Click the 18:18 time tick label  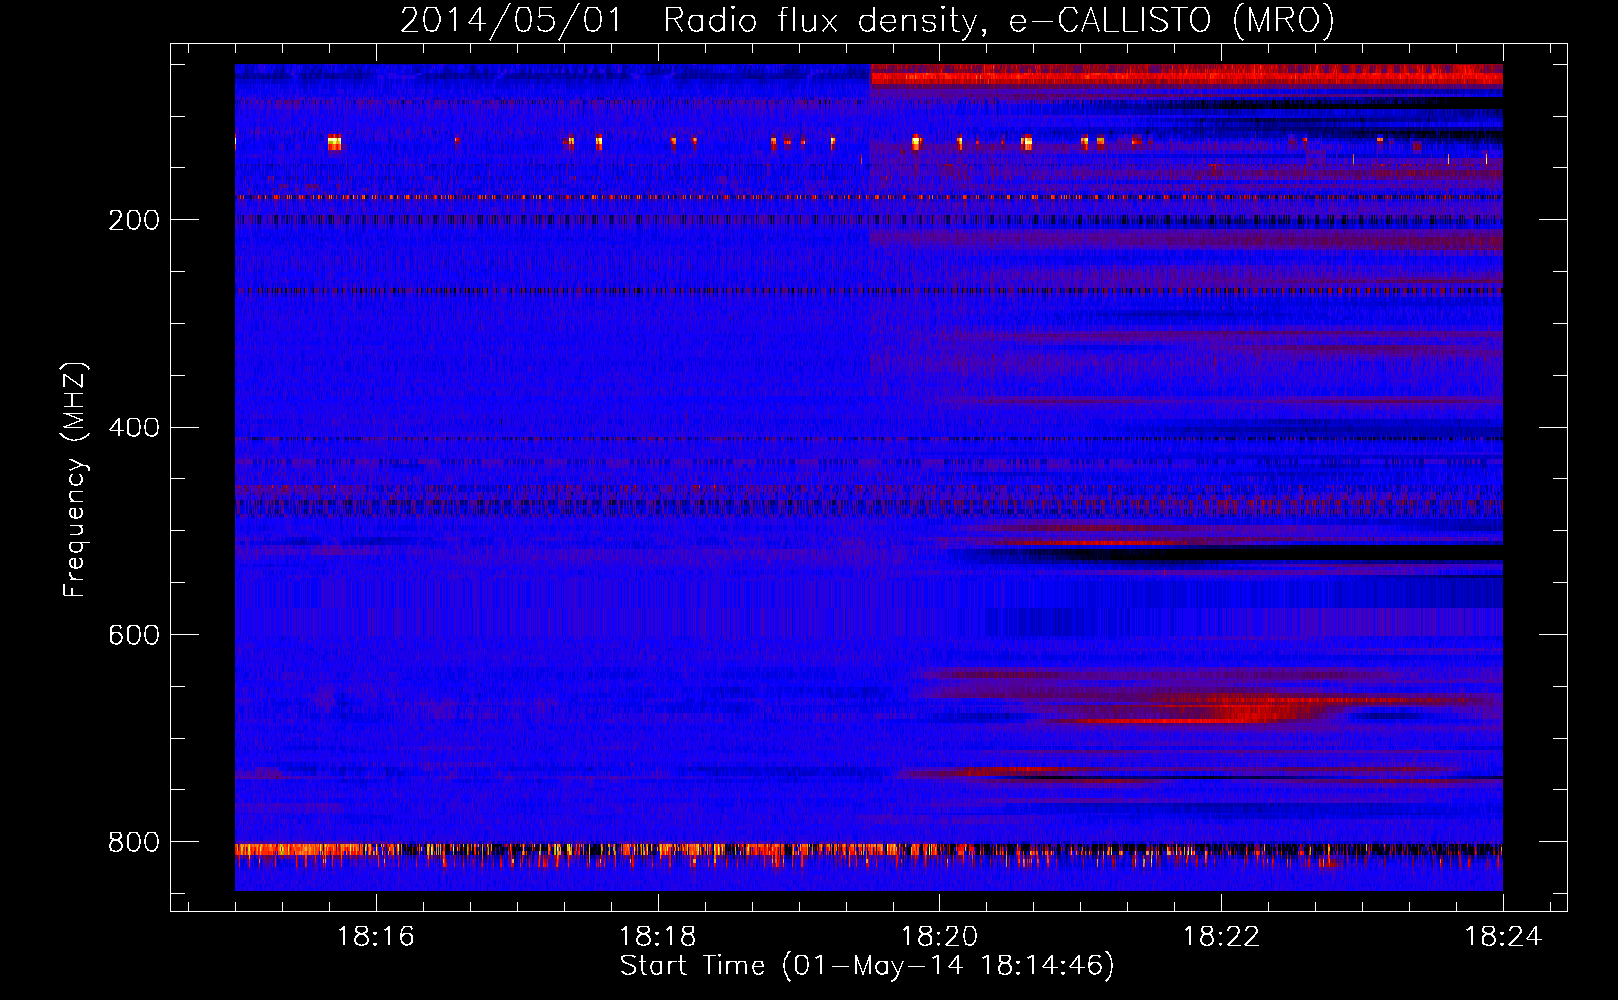point(657,937)
